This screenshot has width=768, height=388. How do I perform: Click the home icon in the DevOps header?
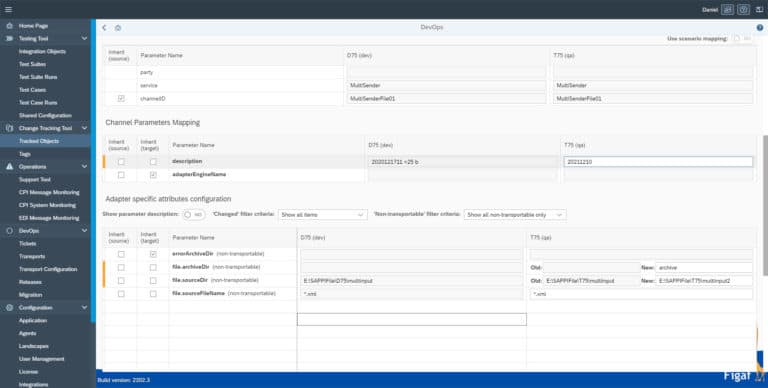pyautogui.click(x=118, y=28)
